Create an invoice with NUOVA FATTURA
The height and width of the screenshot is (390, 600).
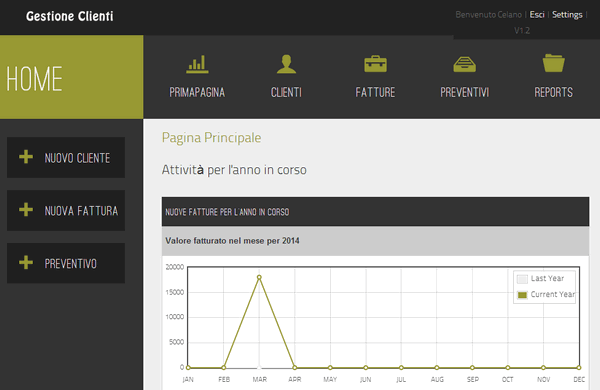coord(66,210)
